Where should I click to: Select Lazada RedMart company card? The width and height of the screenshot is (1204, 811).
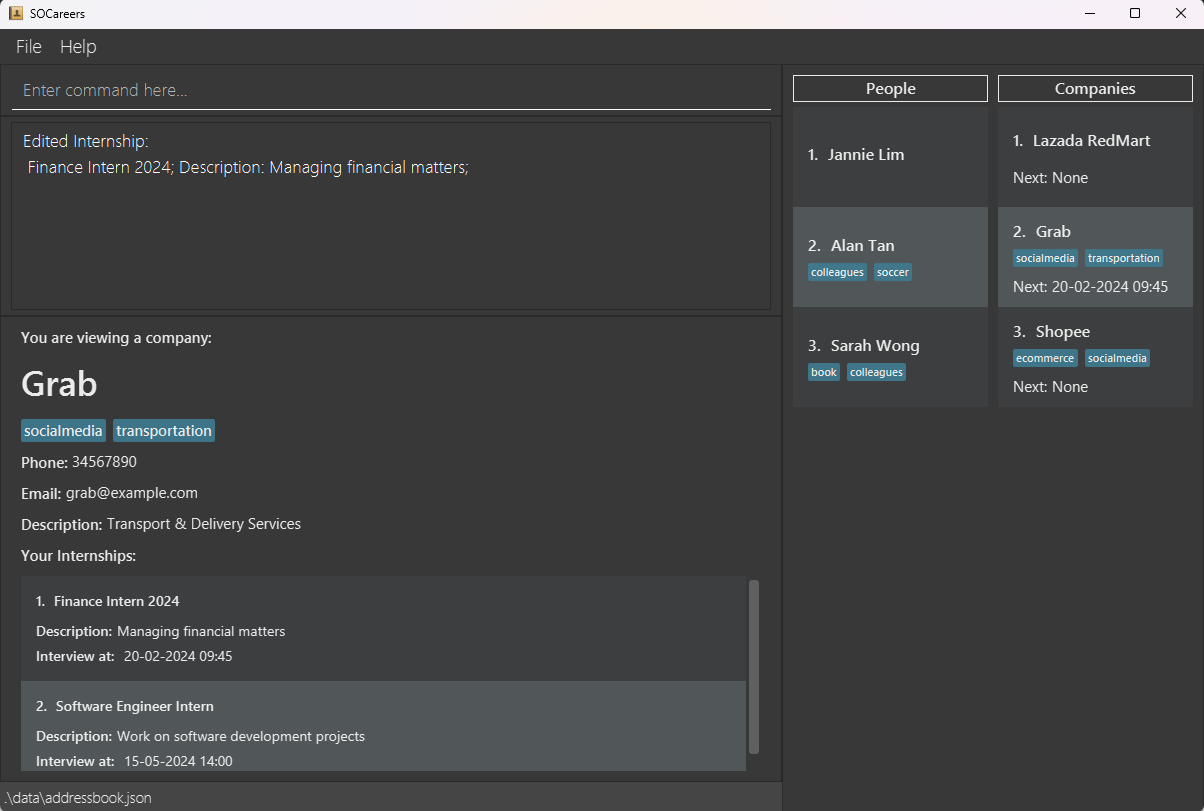coord(1095,157)
